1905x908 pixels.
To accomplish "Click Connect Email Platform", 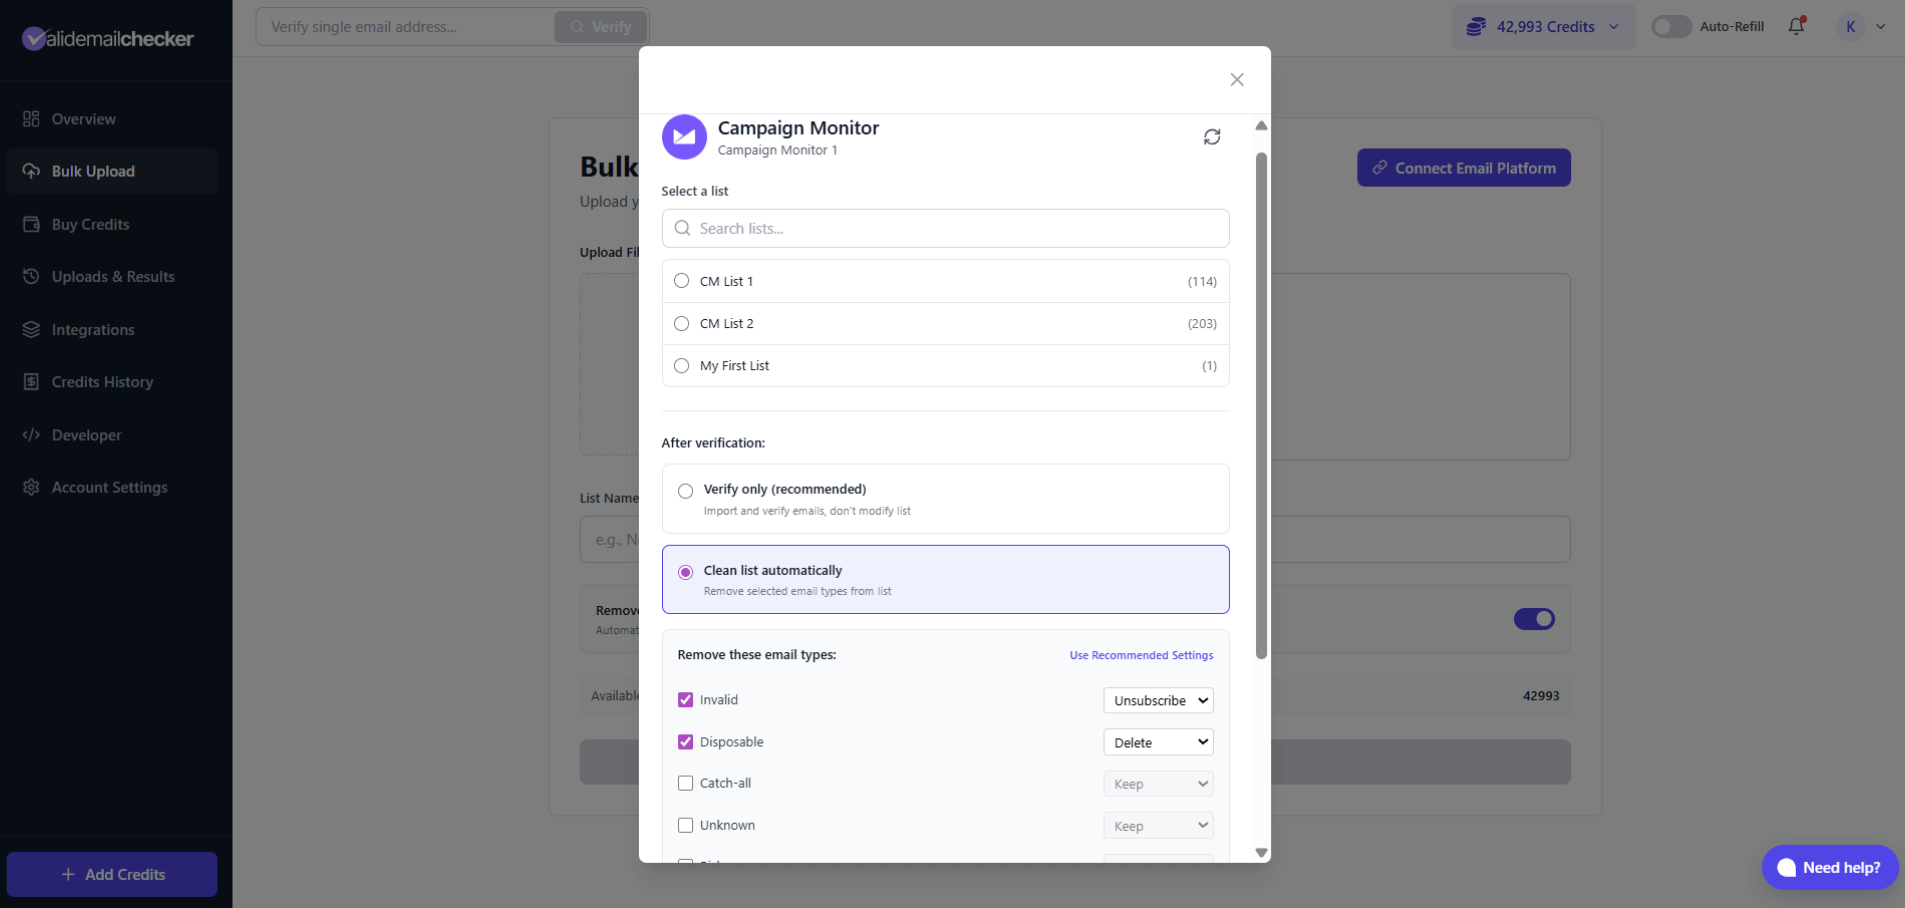I will (1462, 167).
